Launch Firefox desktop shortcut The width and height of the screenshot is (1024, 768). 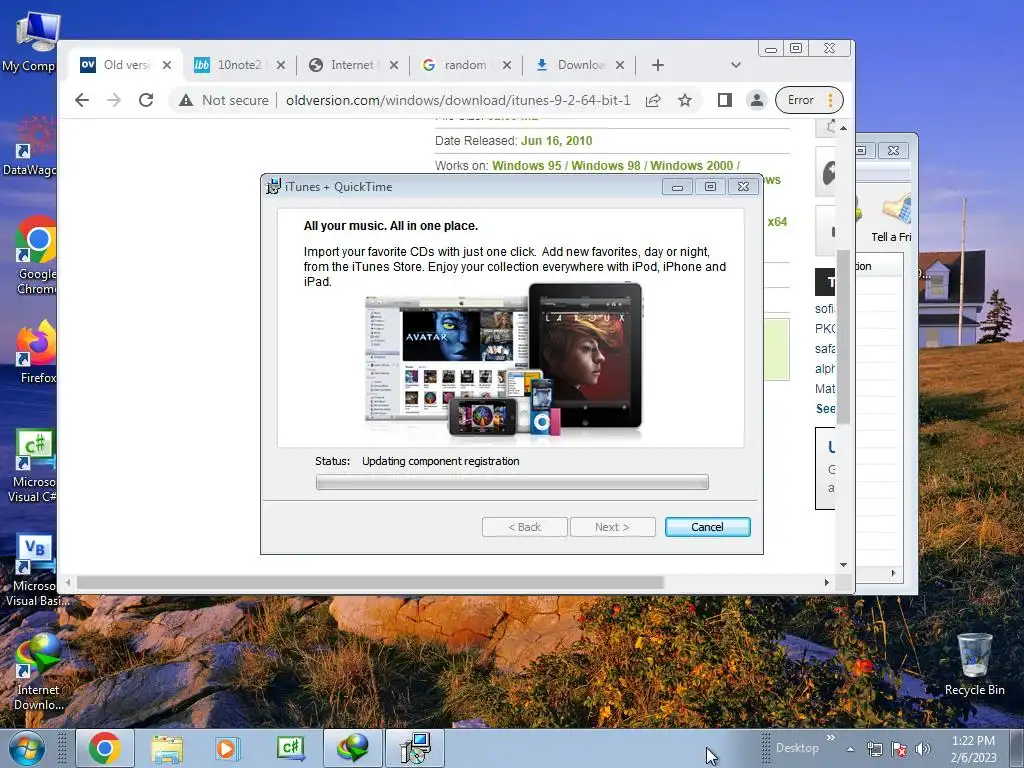click(x=35, y=353)
